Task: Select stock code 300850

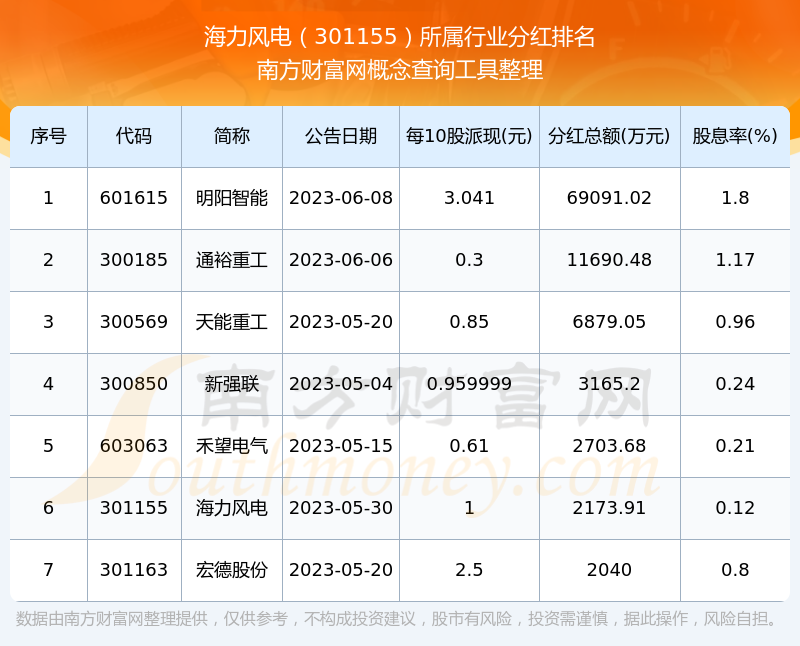Action: point(134,384)
